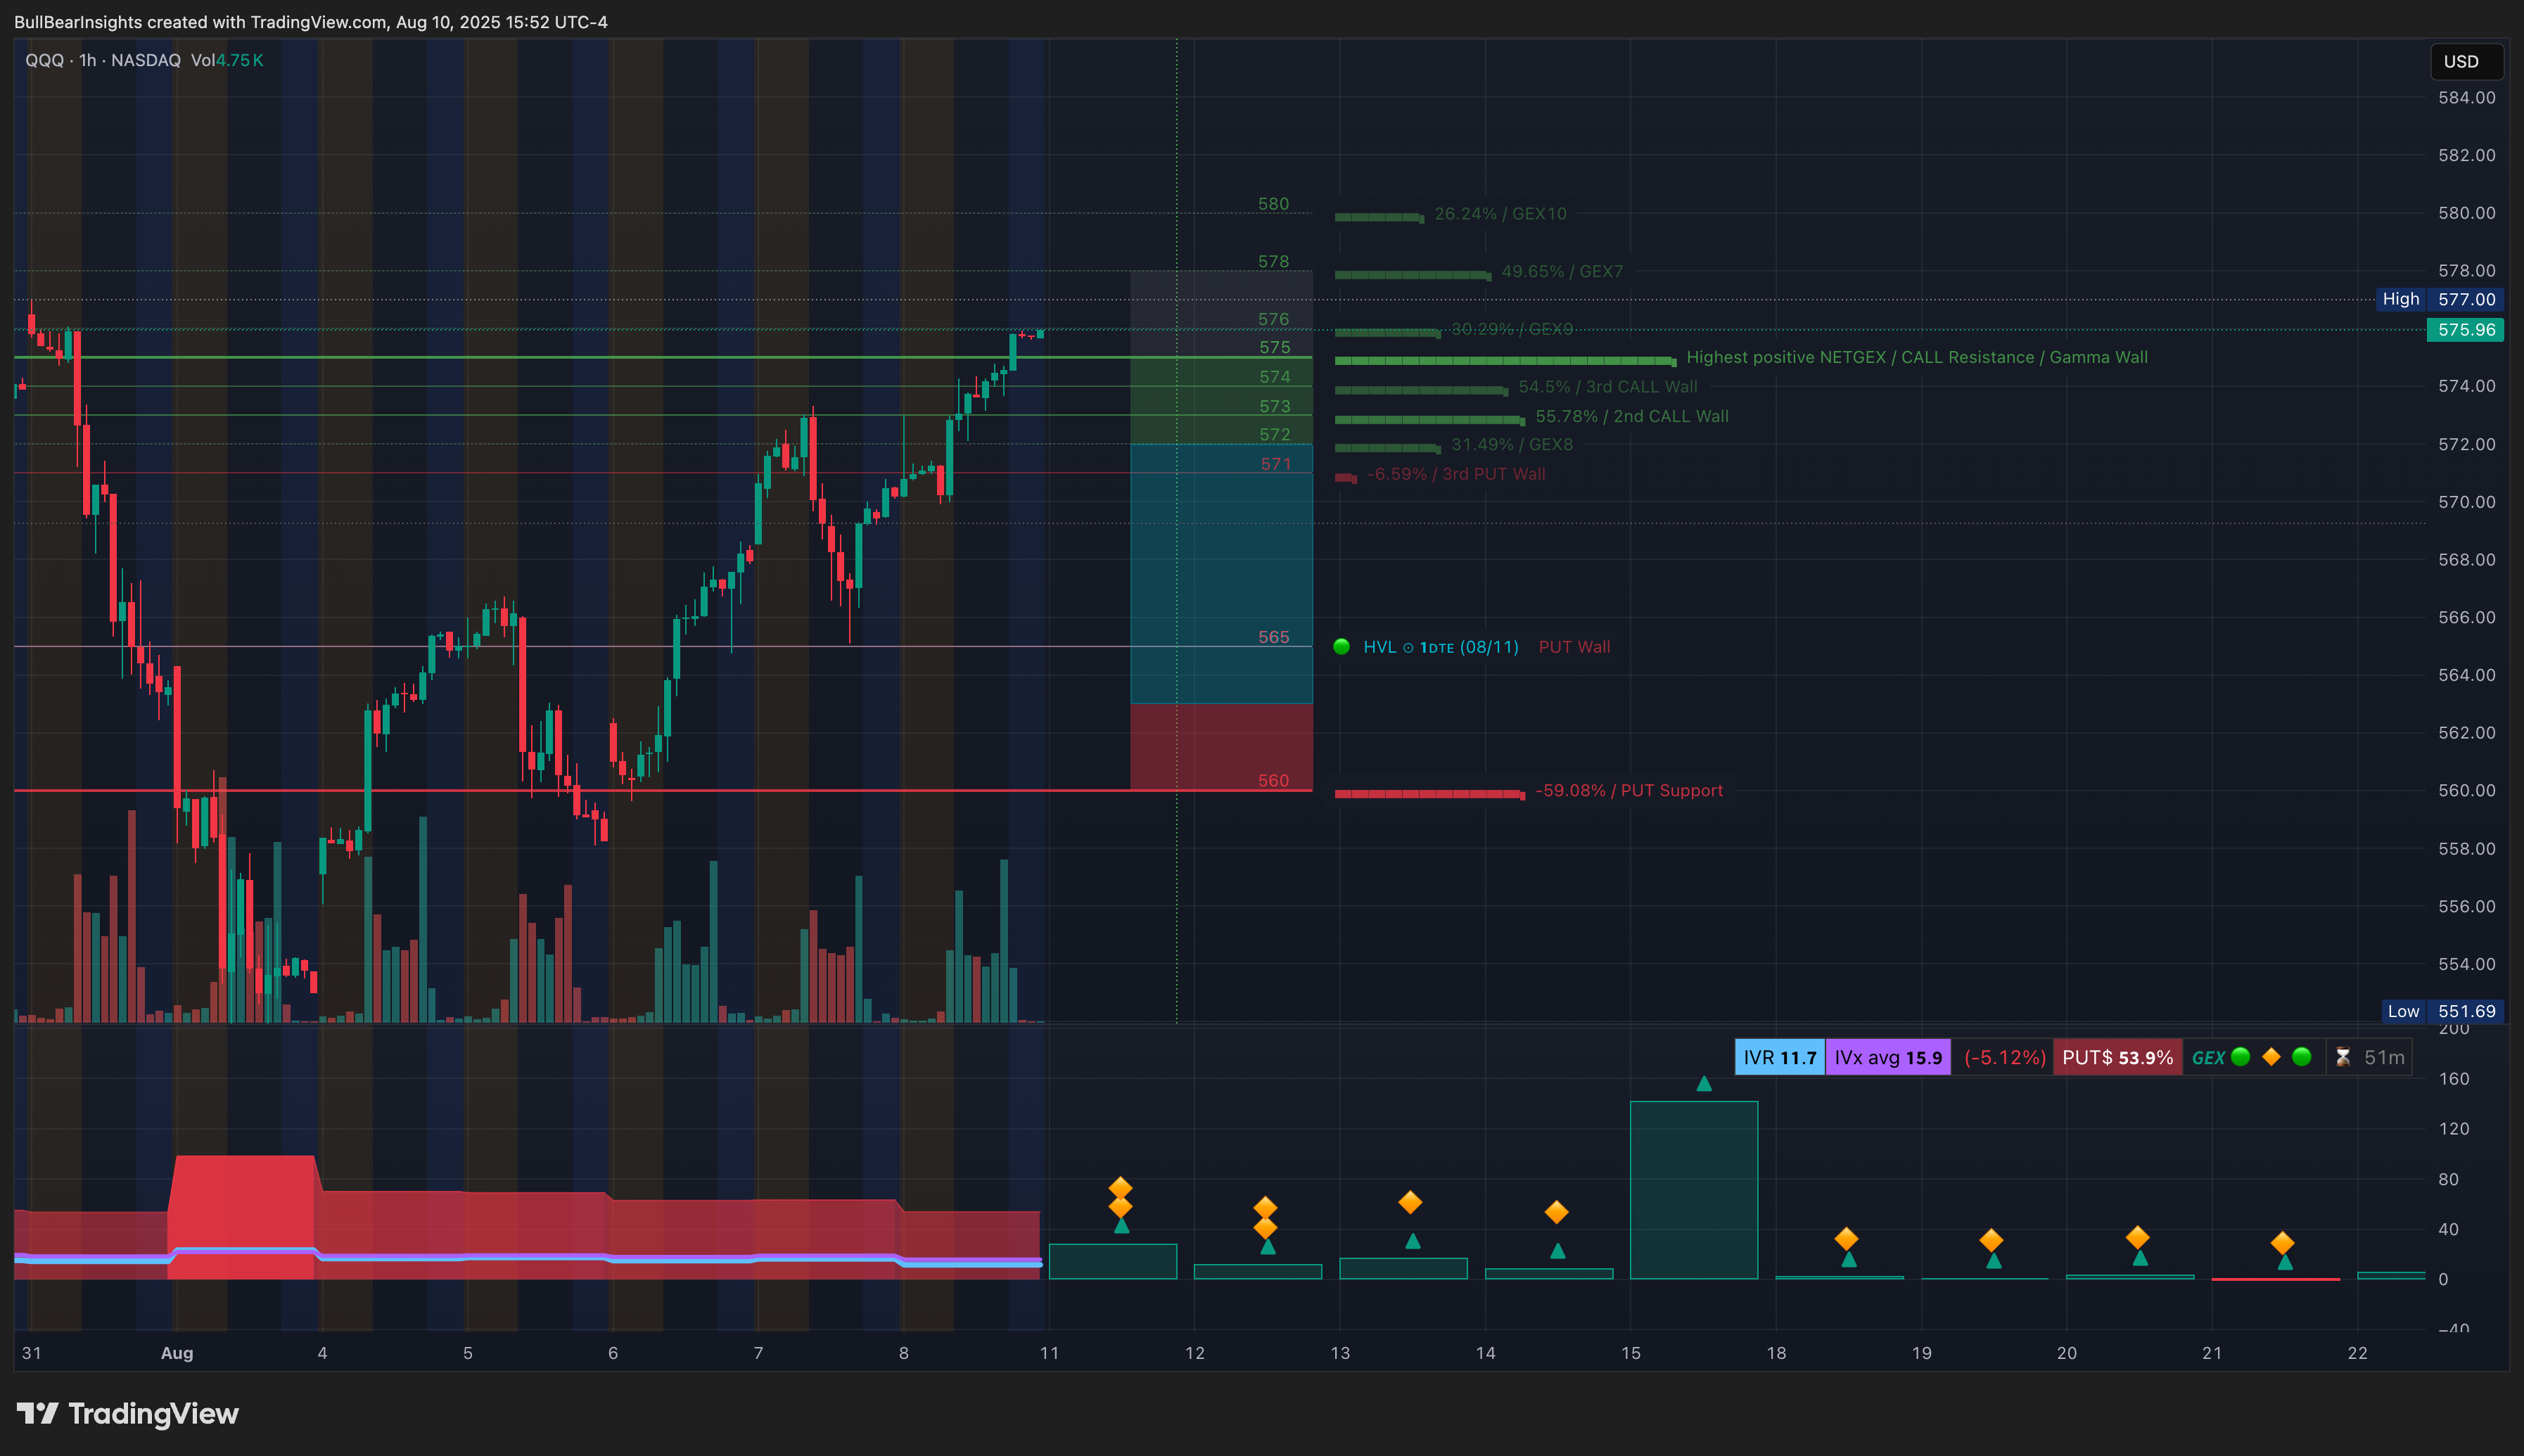Click the (-5.12%) value
Image resolution: width=2524 pixels, height=1456 pixels.
click(2004, 1057)
